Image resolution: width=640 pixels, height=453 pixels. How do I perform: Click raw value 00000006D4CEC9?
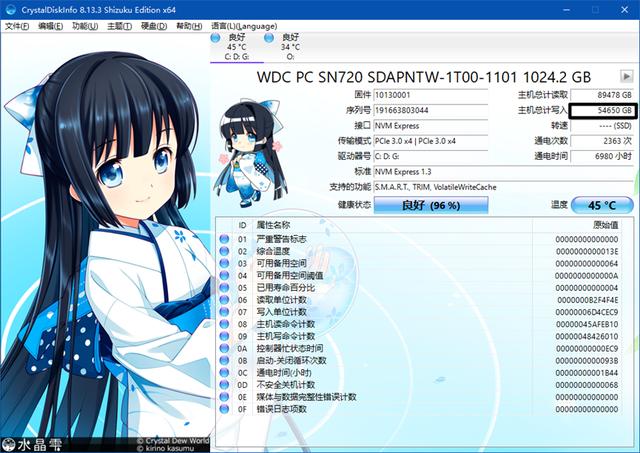pyautogui.click(x=587, y=312)
